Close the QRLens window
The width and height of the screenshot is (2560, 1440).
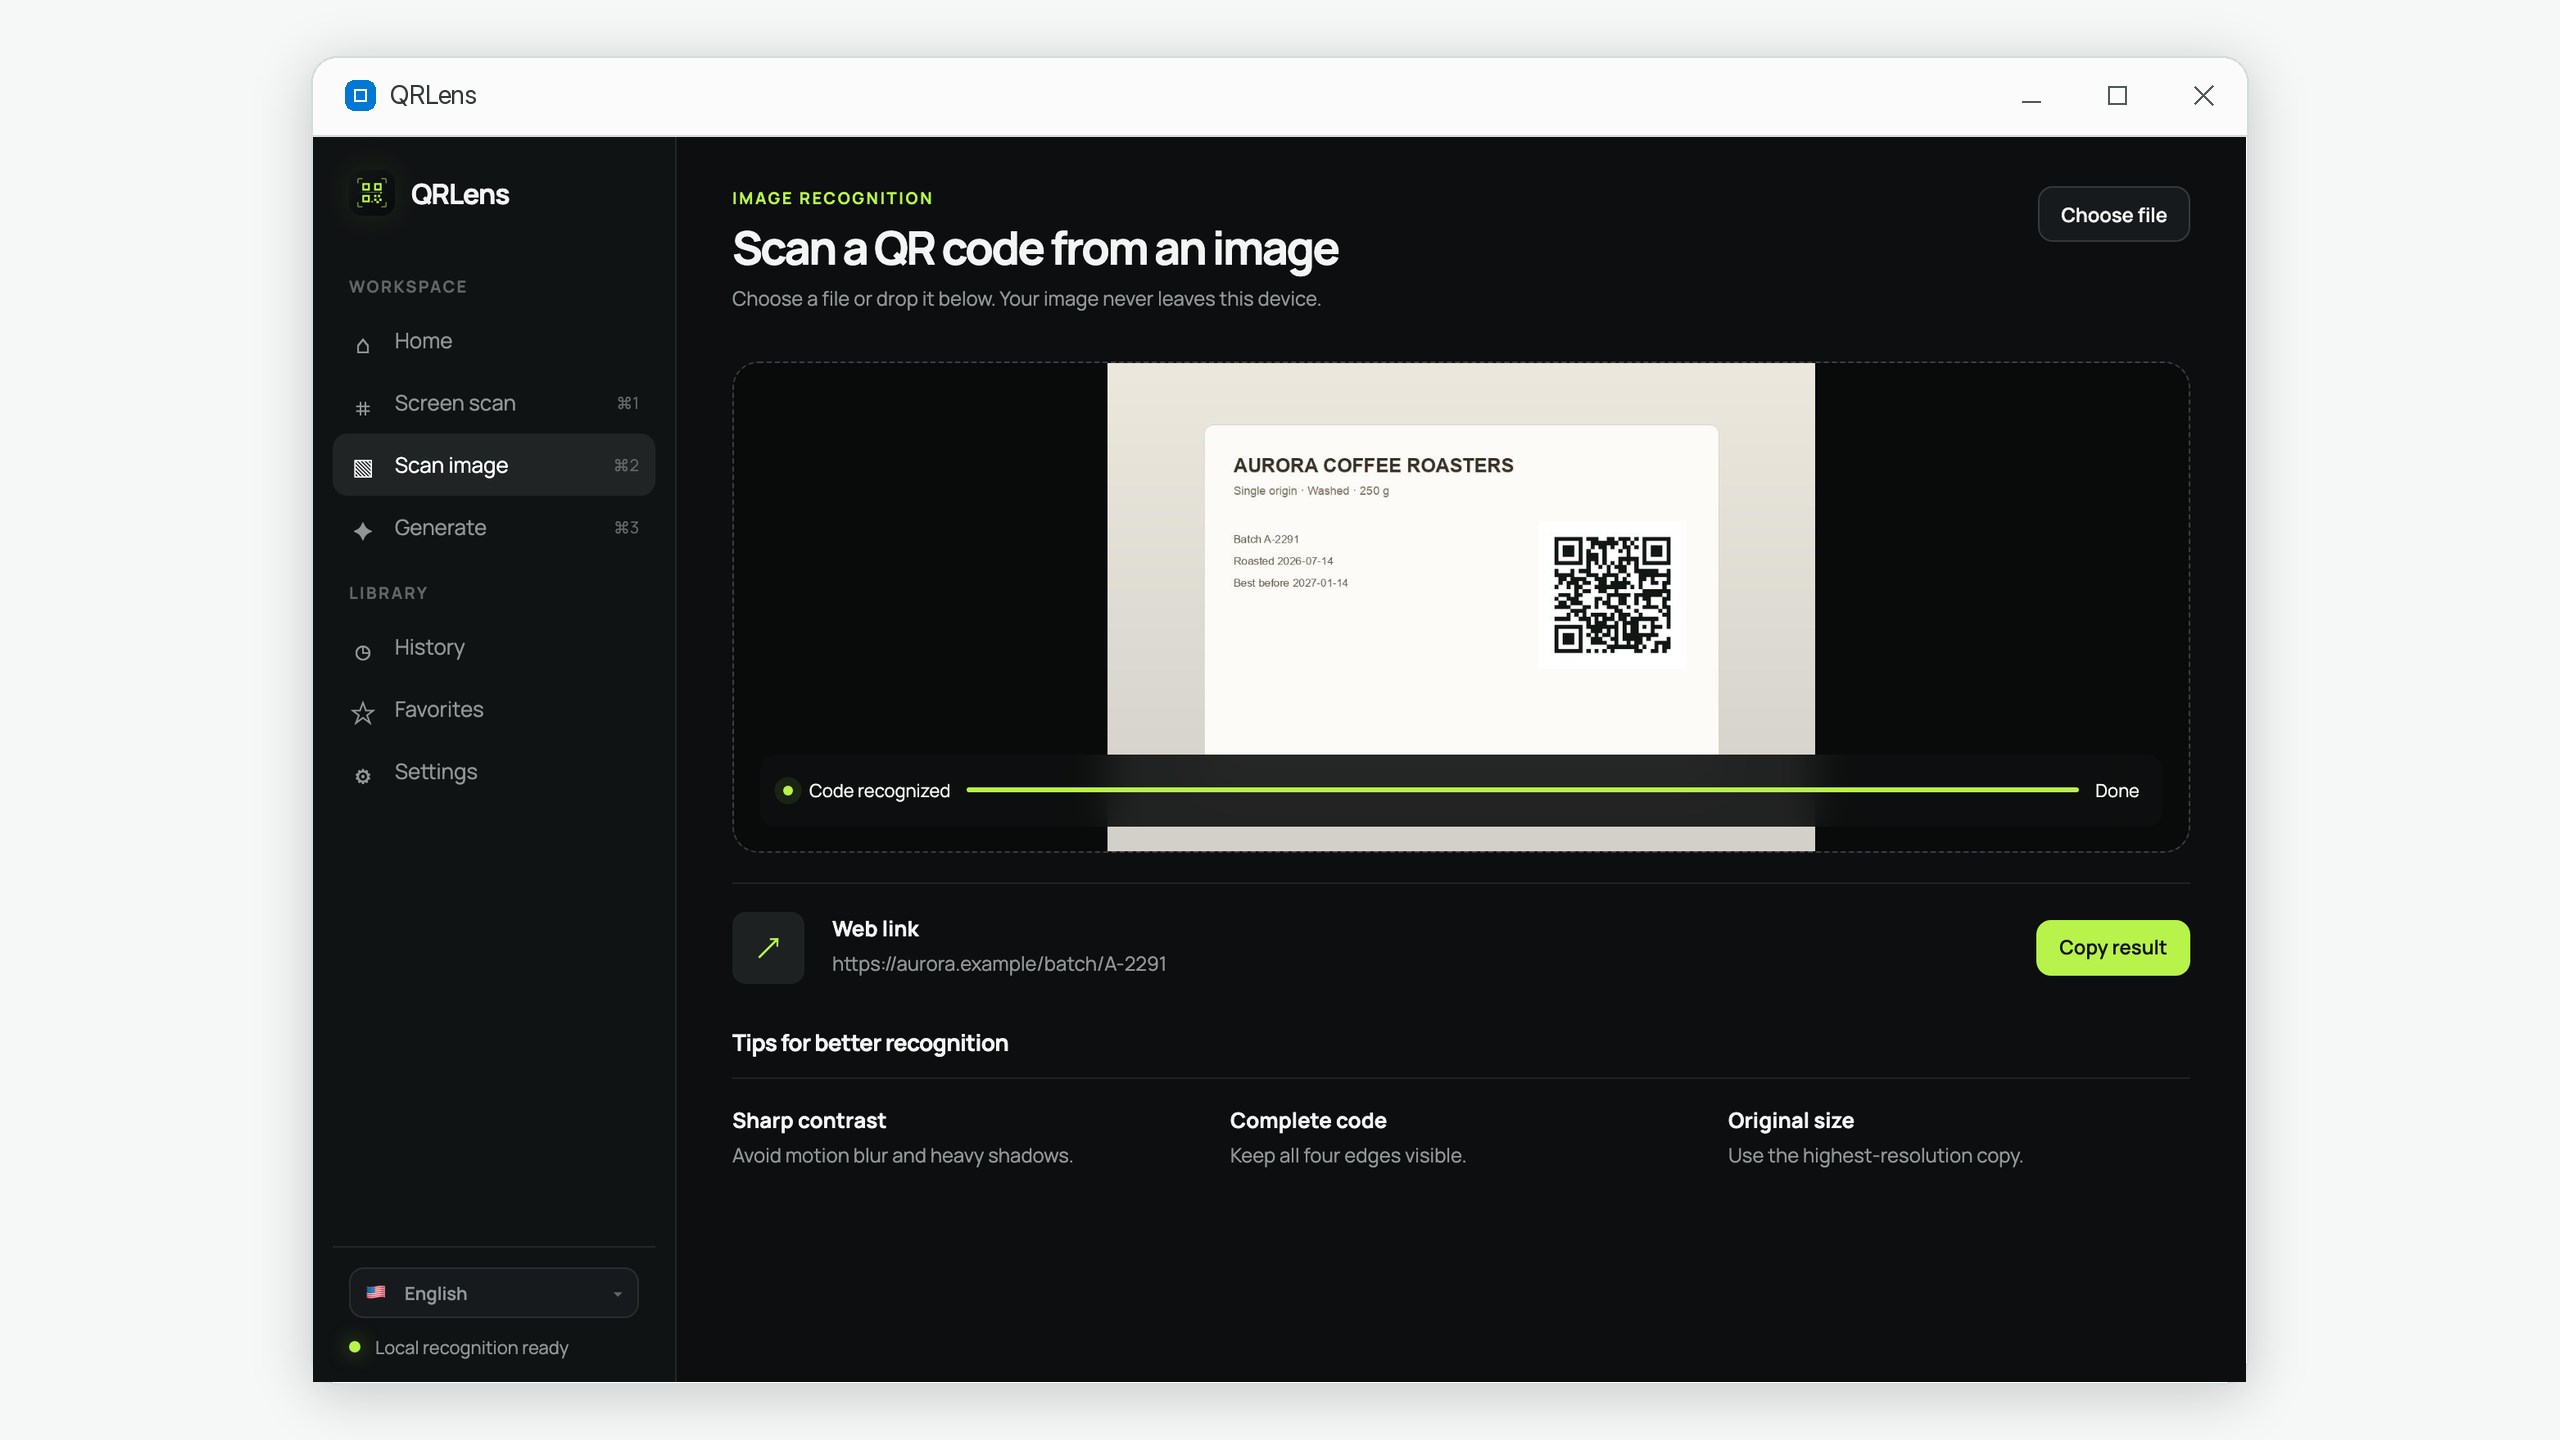pyautogui.click(x=2203, y=96)
